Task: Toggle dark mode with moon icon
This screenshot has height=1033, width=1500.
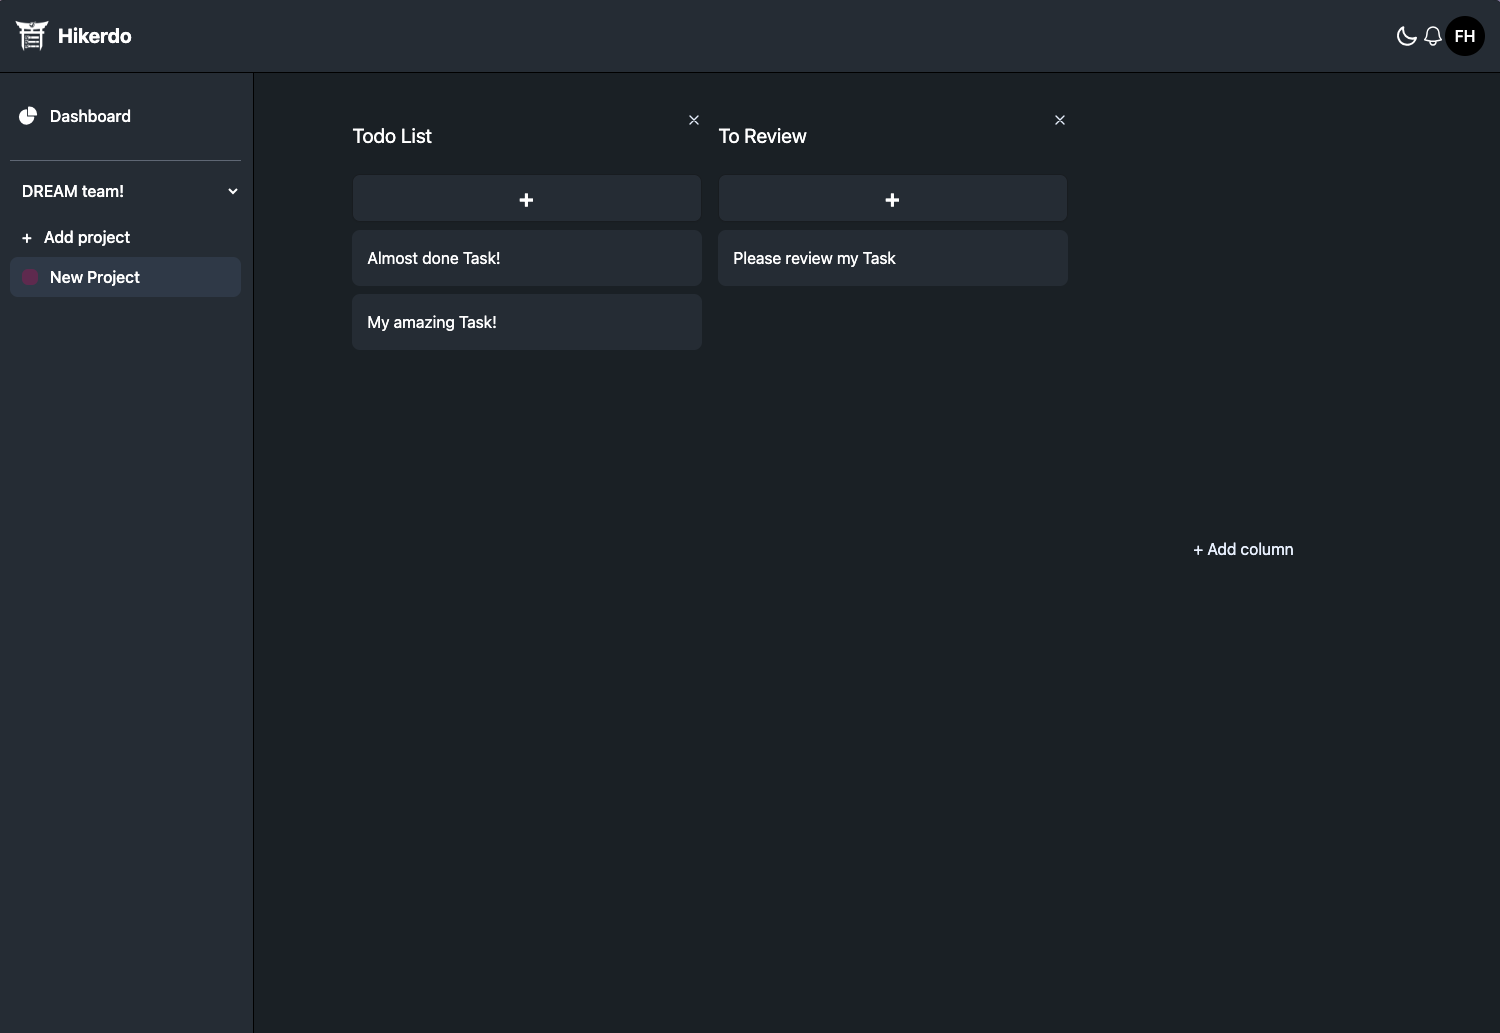Action: (x=1406, y=36)
